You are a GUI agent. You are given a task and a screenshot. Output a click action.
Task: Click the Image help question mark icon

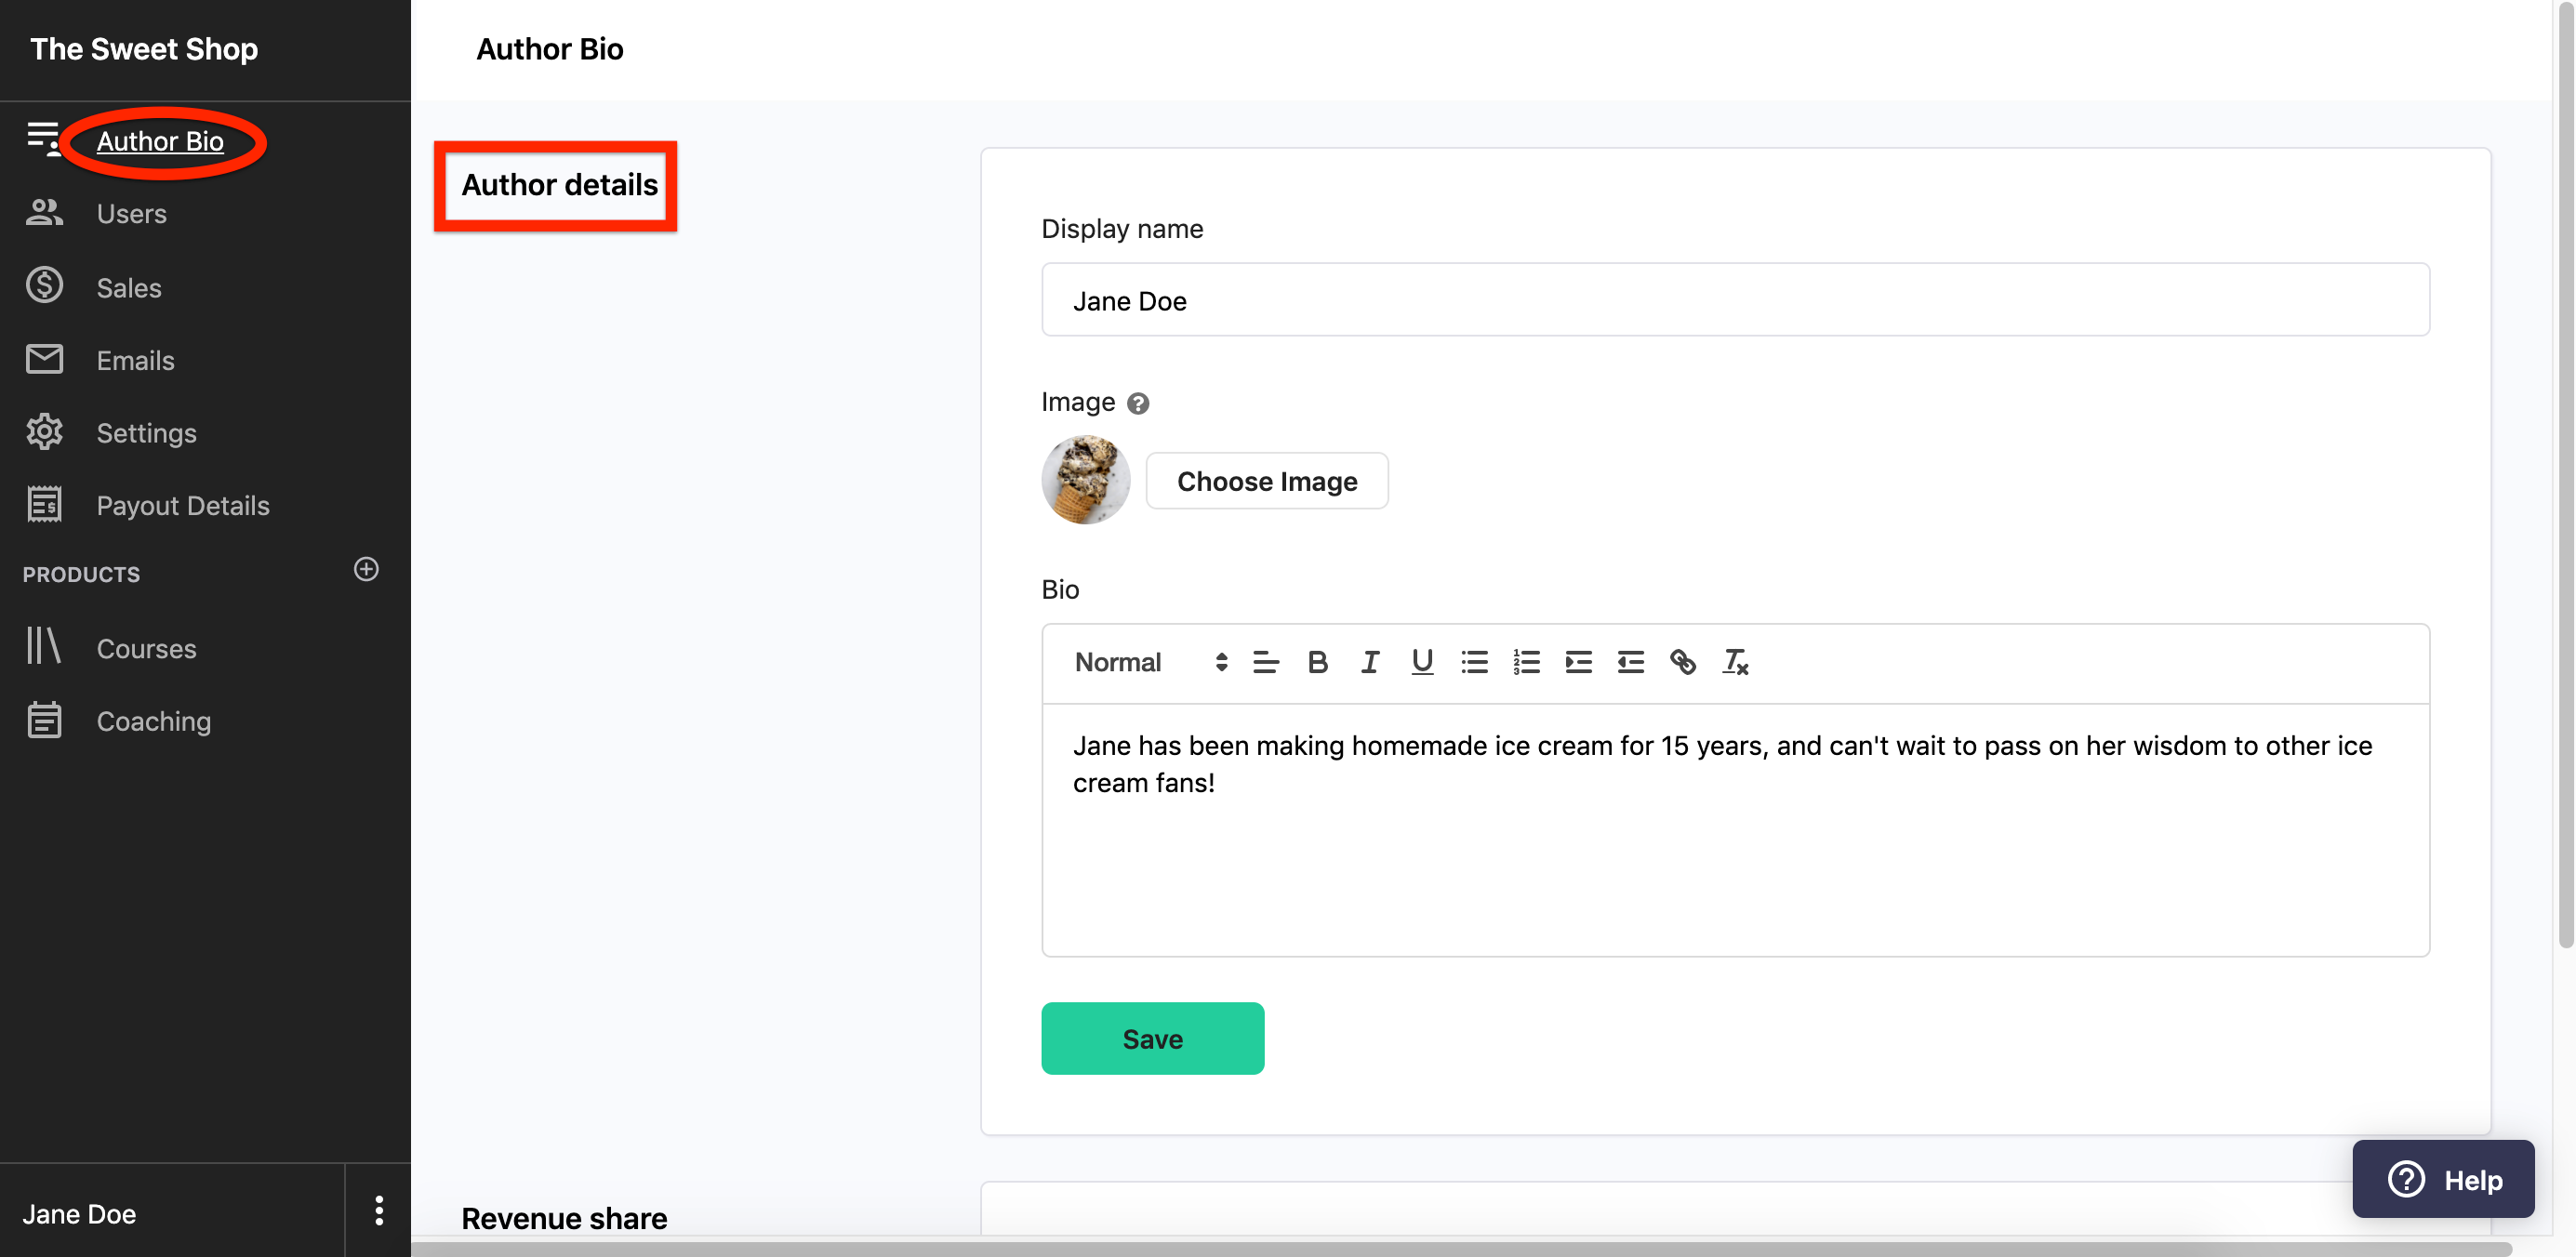coord(1138,403)
